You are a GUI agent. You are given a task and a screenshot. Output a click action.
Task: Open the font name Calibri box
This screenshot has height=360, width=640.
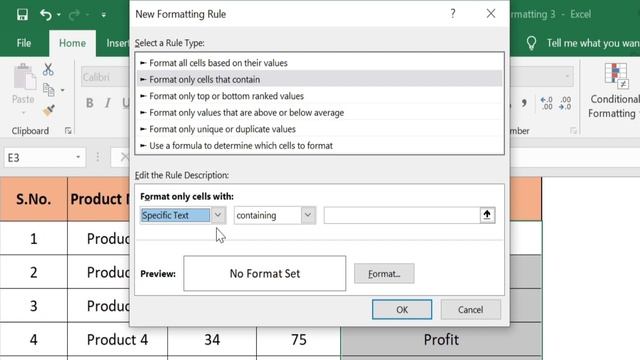pyautogui.click(x=105, y=77)
